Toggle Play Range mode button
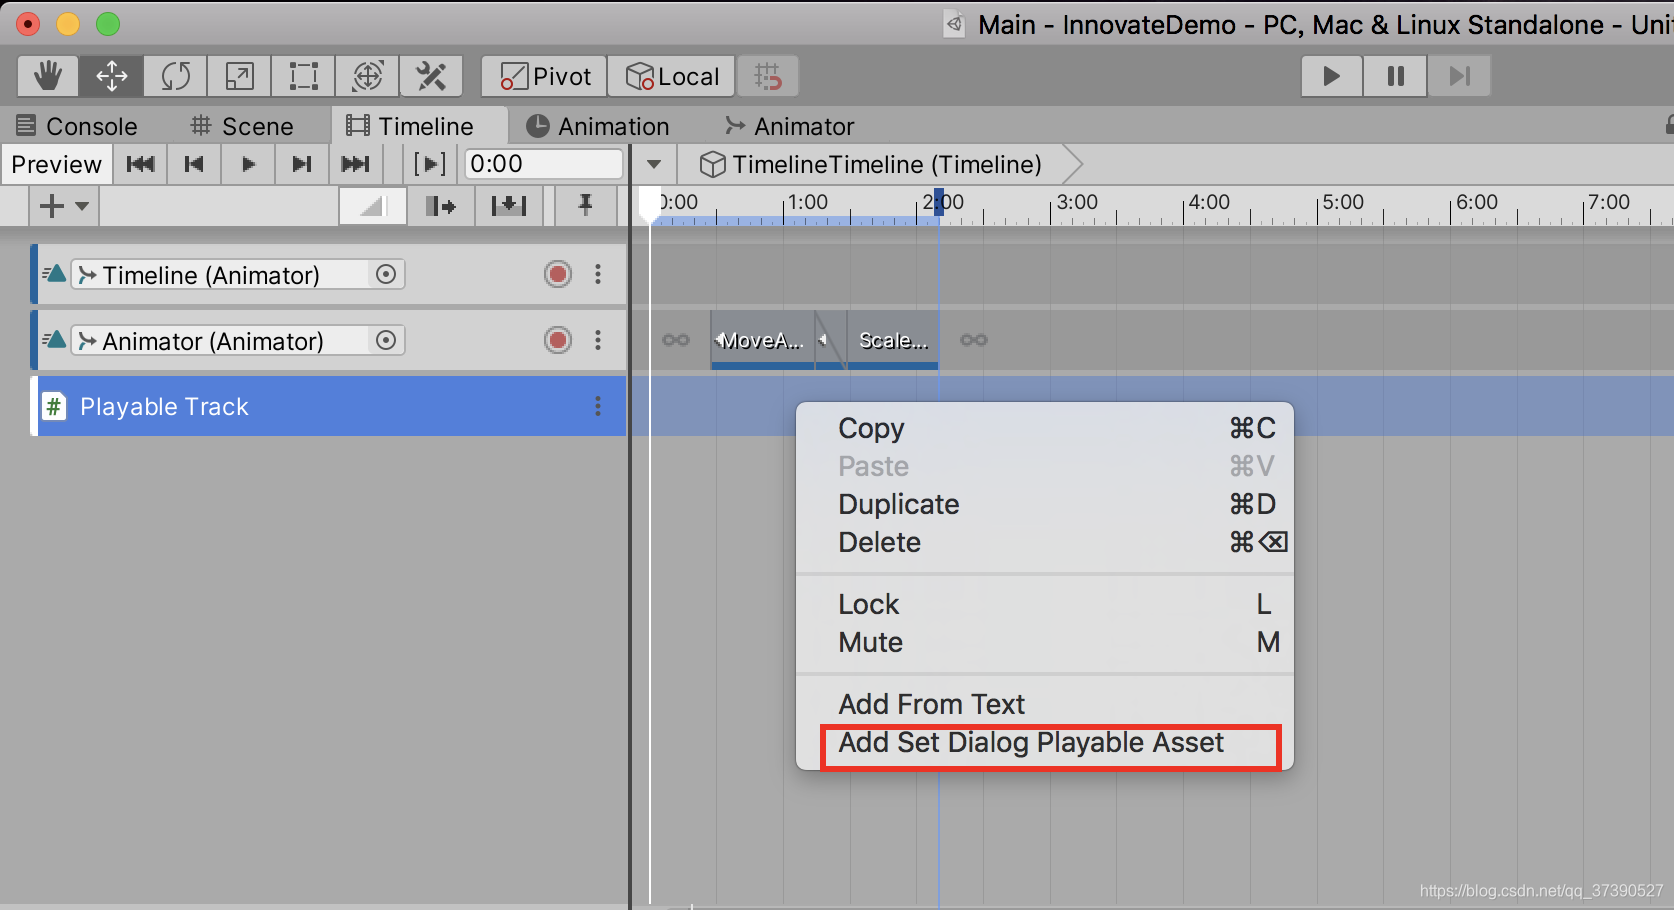The image size is (1674, 910). 430,164
